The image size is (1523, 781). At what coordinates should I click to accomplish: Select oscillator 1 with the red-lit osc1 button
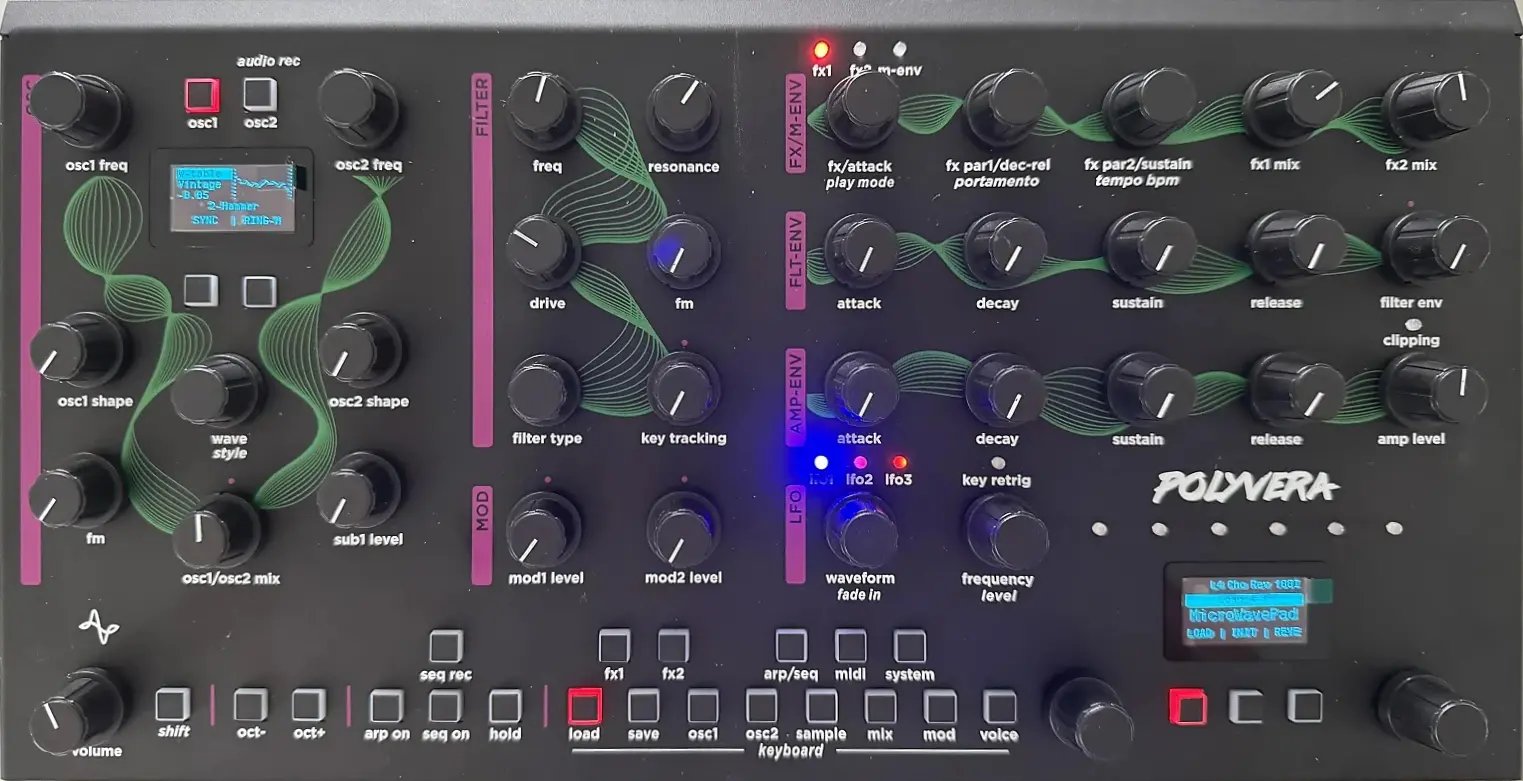(x=201, y=95)
